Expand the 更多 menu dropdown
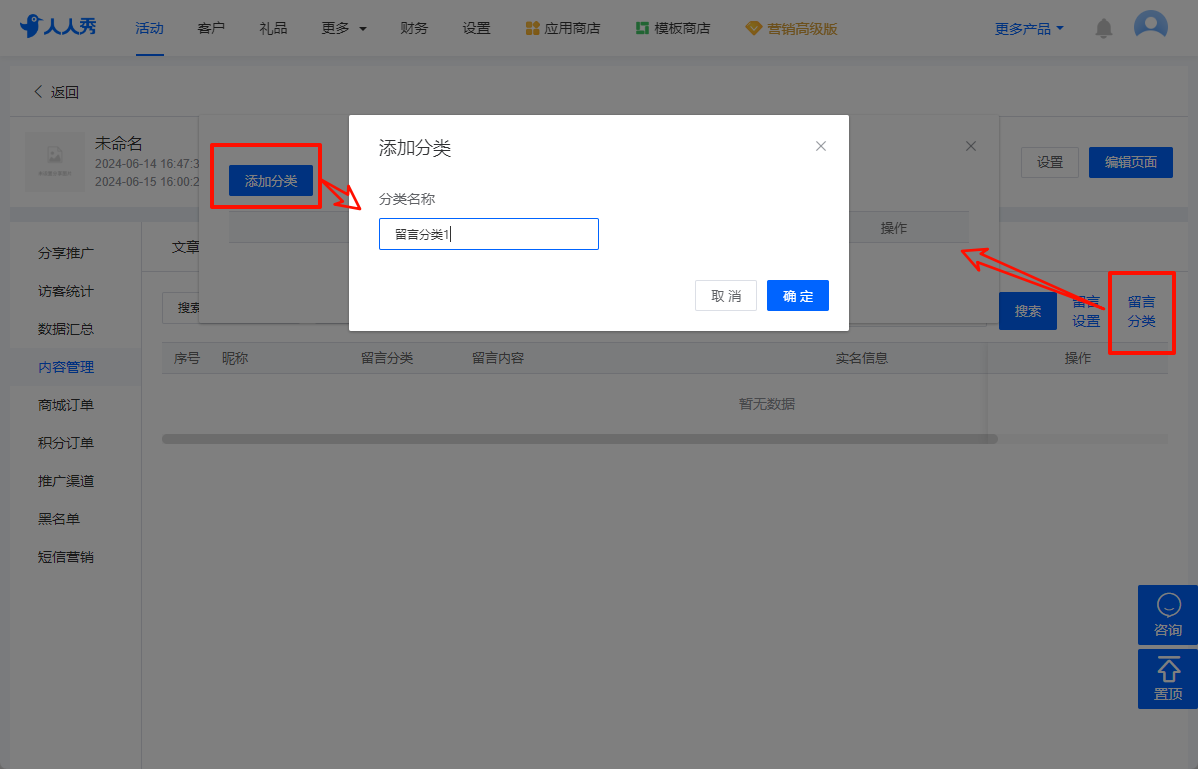 coord(344,28)
